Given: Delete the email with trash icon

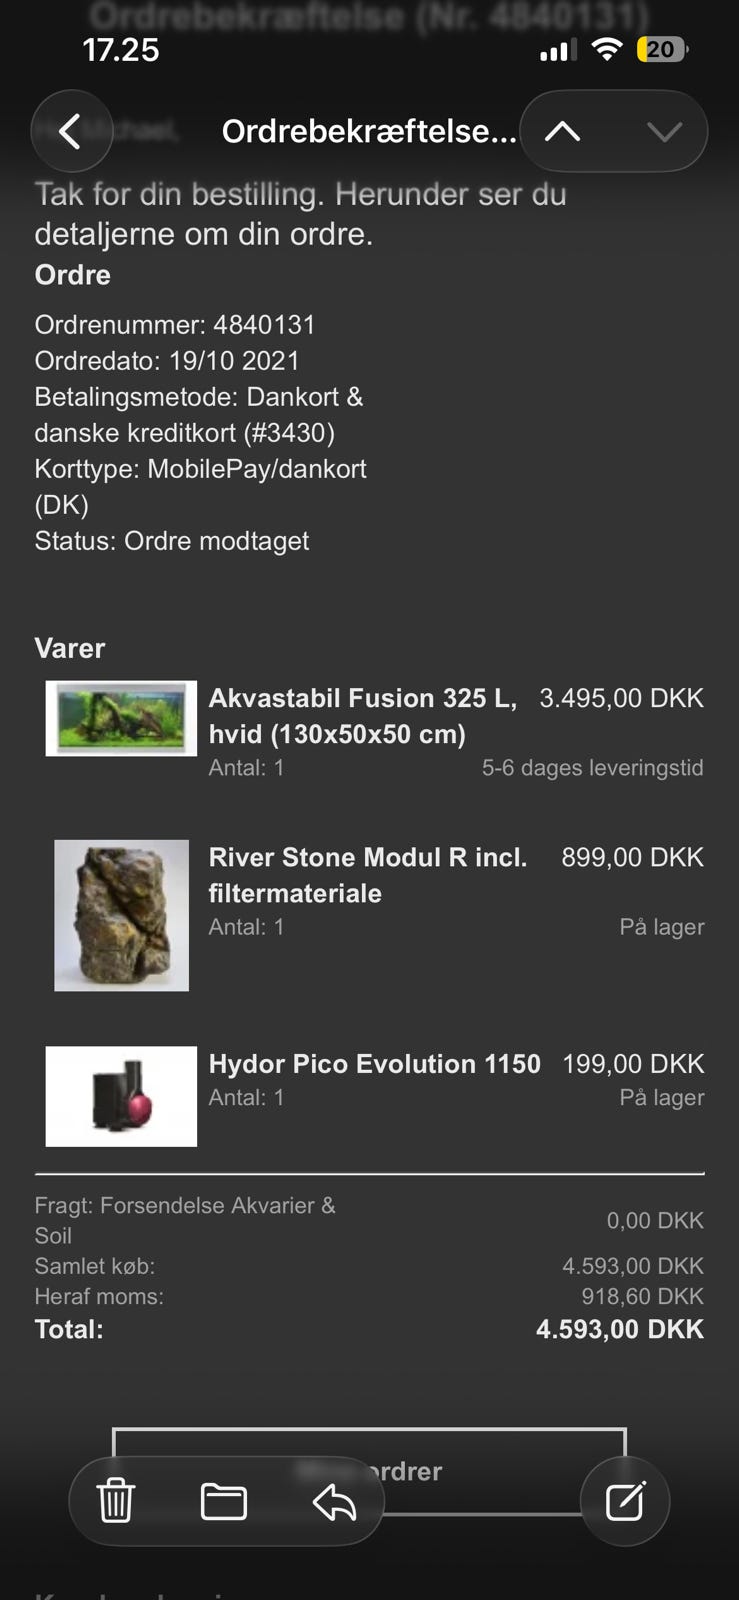Looking at the screenshot, I should pos(116,1500).
